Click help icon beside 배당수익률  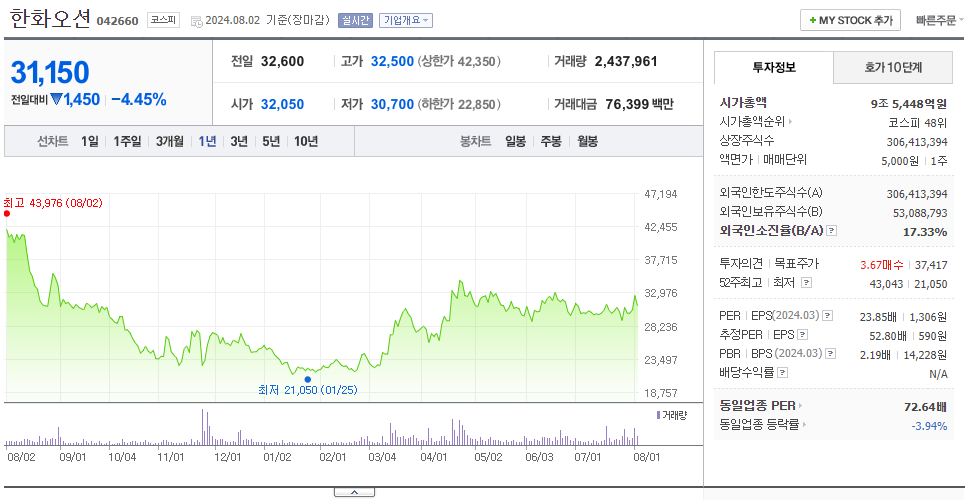click(783, 373)
